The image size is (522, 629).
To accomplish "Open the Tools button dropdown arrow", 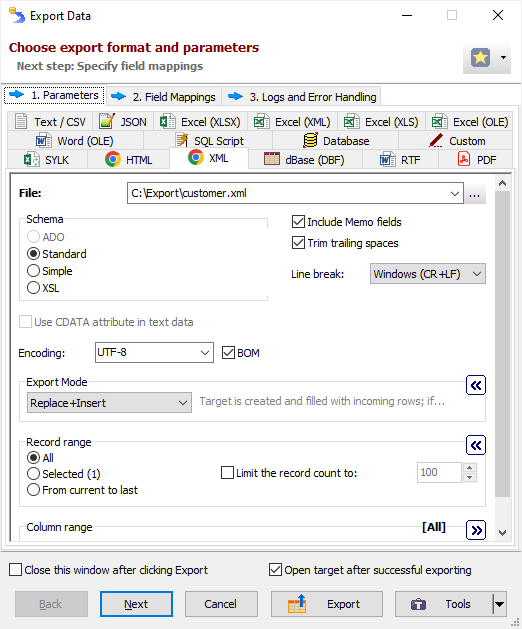I will coord(500,604).
